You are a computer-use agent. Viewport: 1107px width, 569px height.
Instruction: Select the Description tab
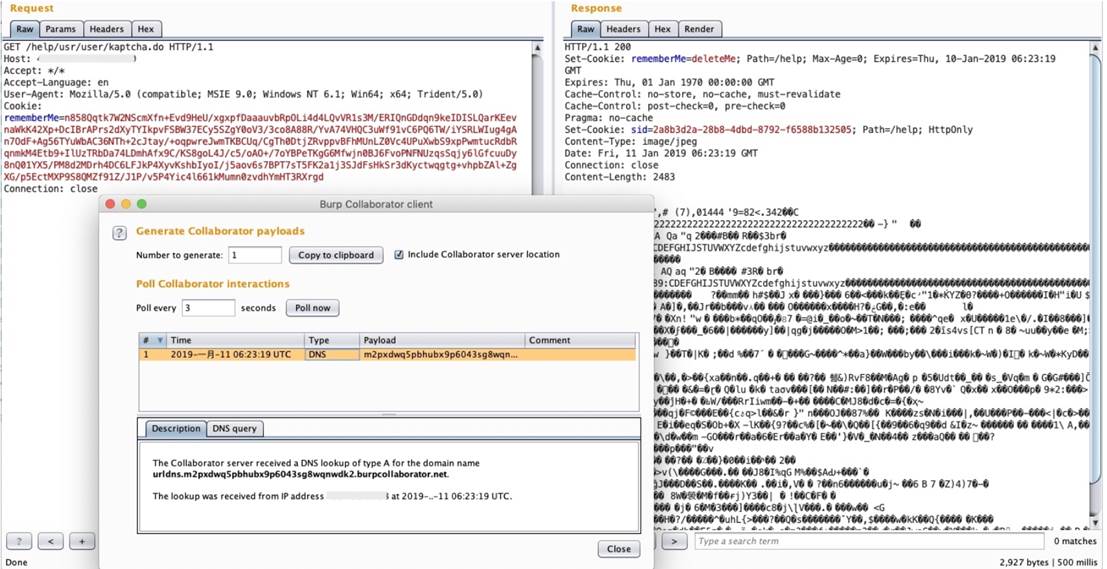click(x=176, y=429)
